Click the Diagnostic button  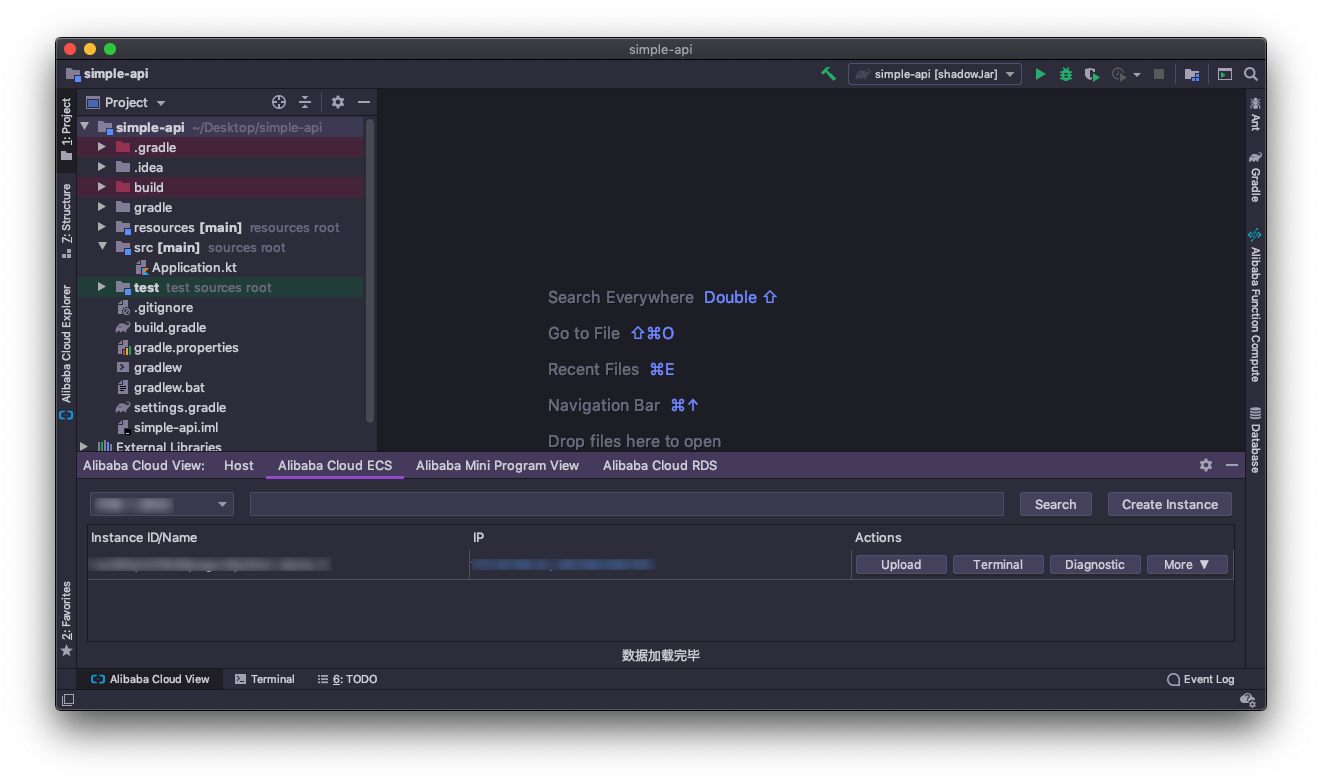[1095, 565]
